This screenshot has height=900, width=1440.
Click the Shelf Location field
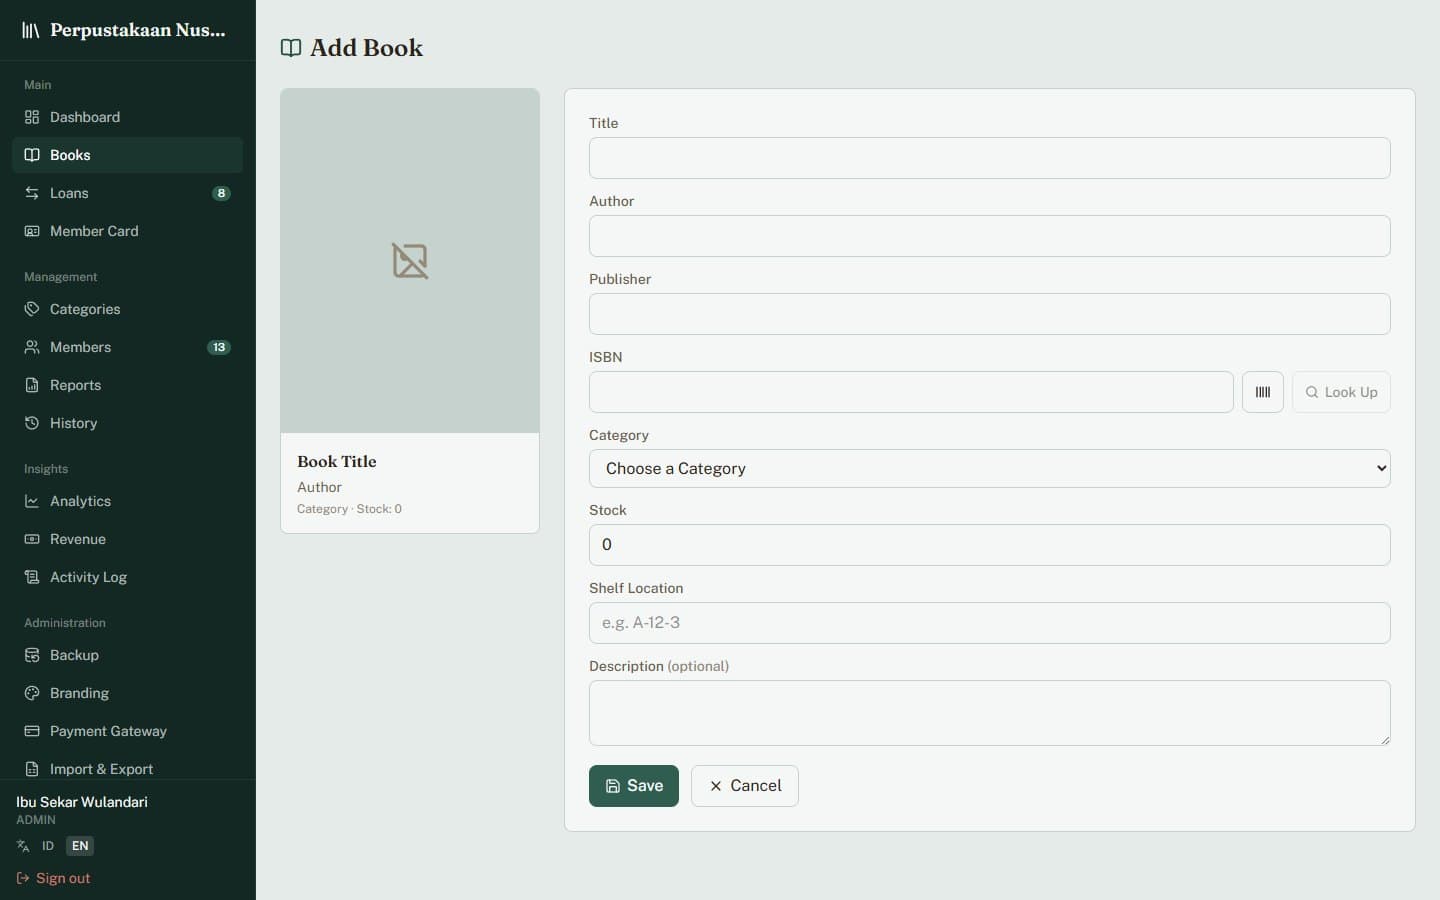coord(990,623)
